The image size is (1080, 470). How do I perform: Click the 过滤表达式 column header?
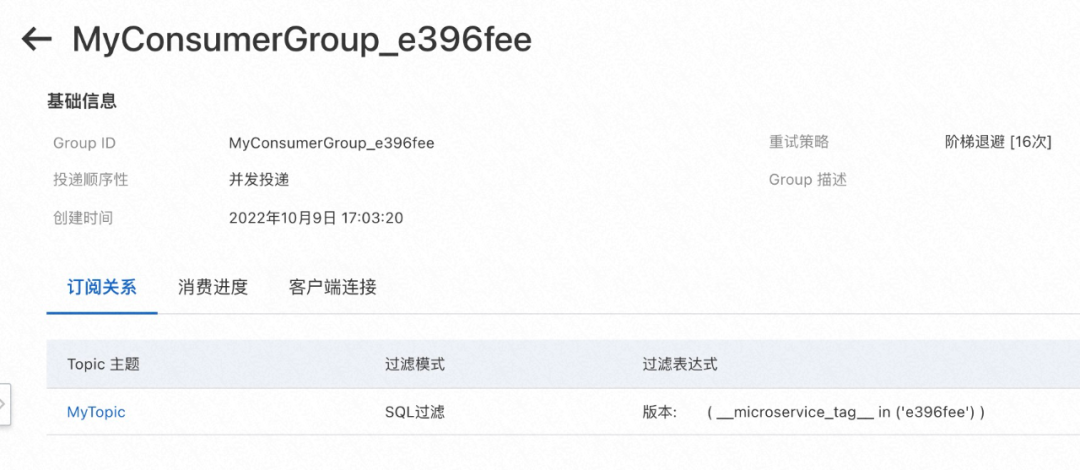(680, 364)
